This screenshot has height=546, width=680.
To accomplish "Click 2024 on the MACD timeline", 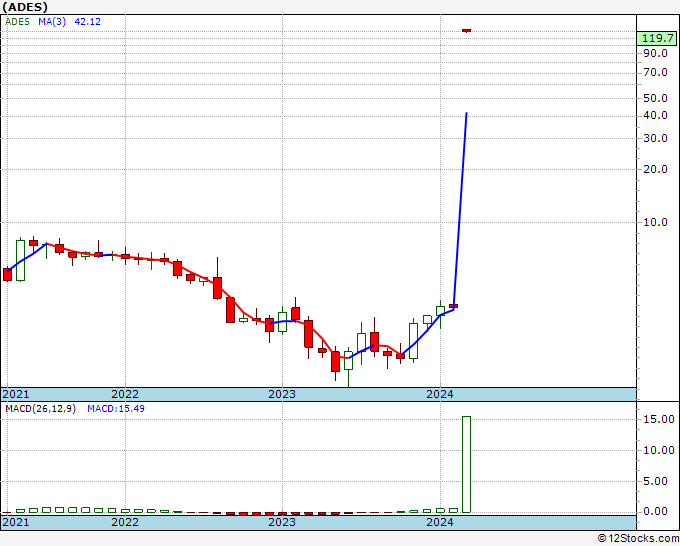I will [440, 522].
